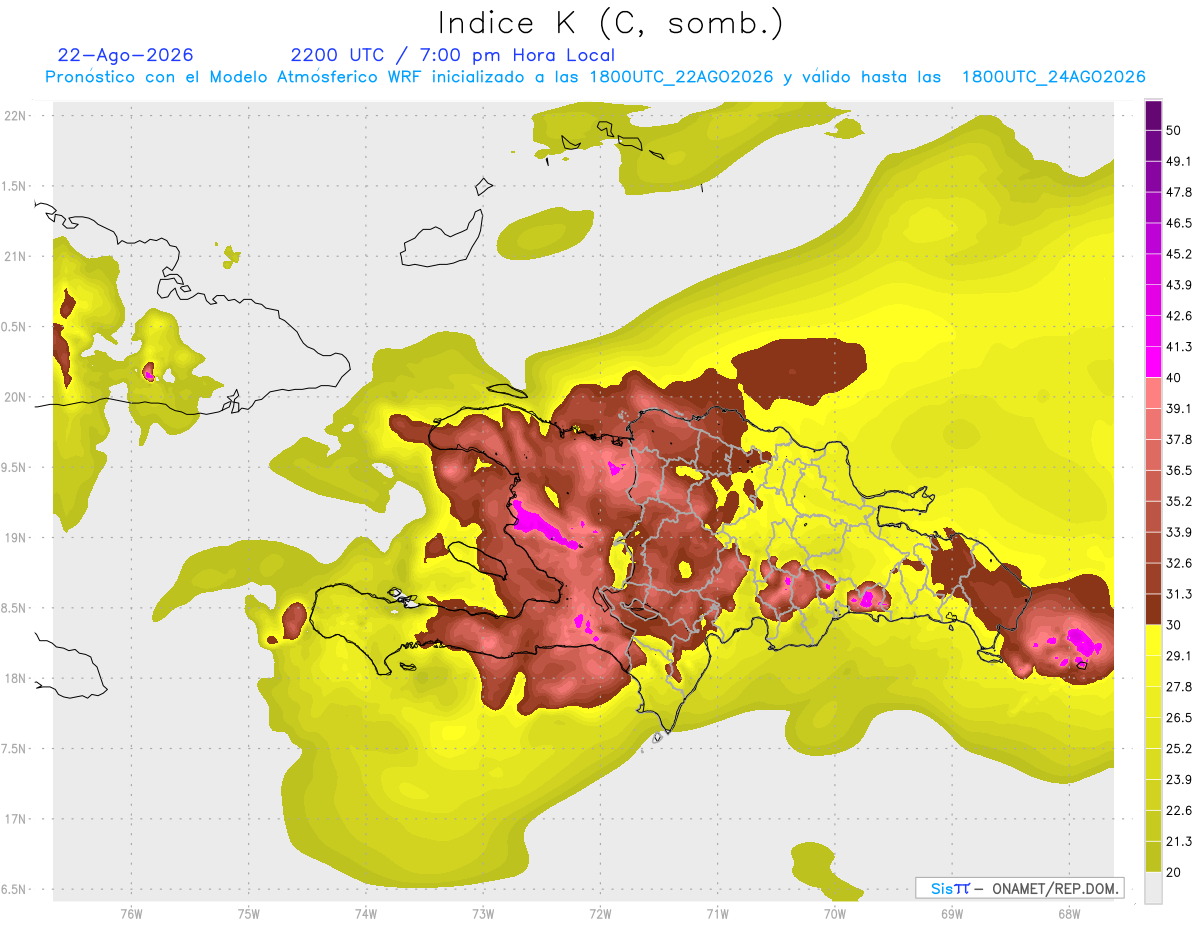
Task: Click the colorbar label "31.3"
Action: [x=1178, y=594]
